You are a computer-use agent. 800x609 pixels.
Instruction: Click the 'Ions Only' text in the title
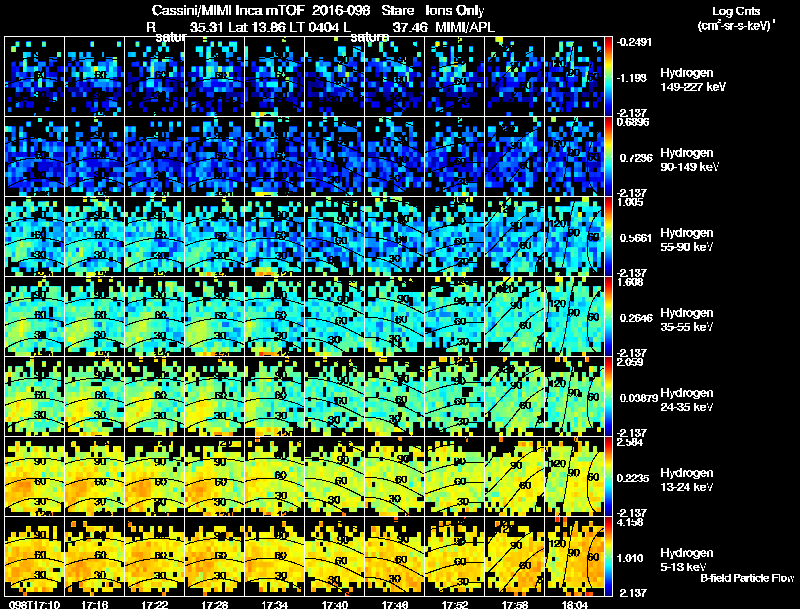[455, 10]
